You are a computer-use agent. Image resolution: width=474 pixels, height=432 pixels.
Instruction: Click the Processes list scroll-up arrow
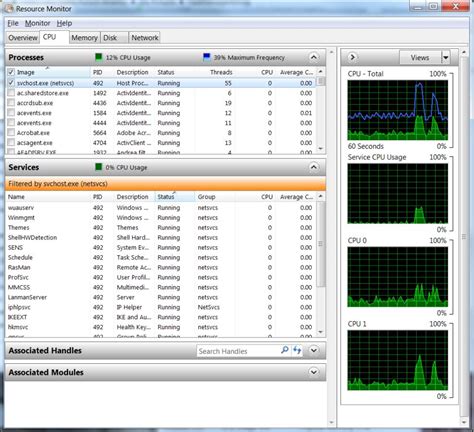click(x=320, y=72)
